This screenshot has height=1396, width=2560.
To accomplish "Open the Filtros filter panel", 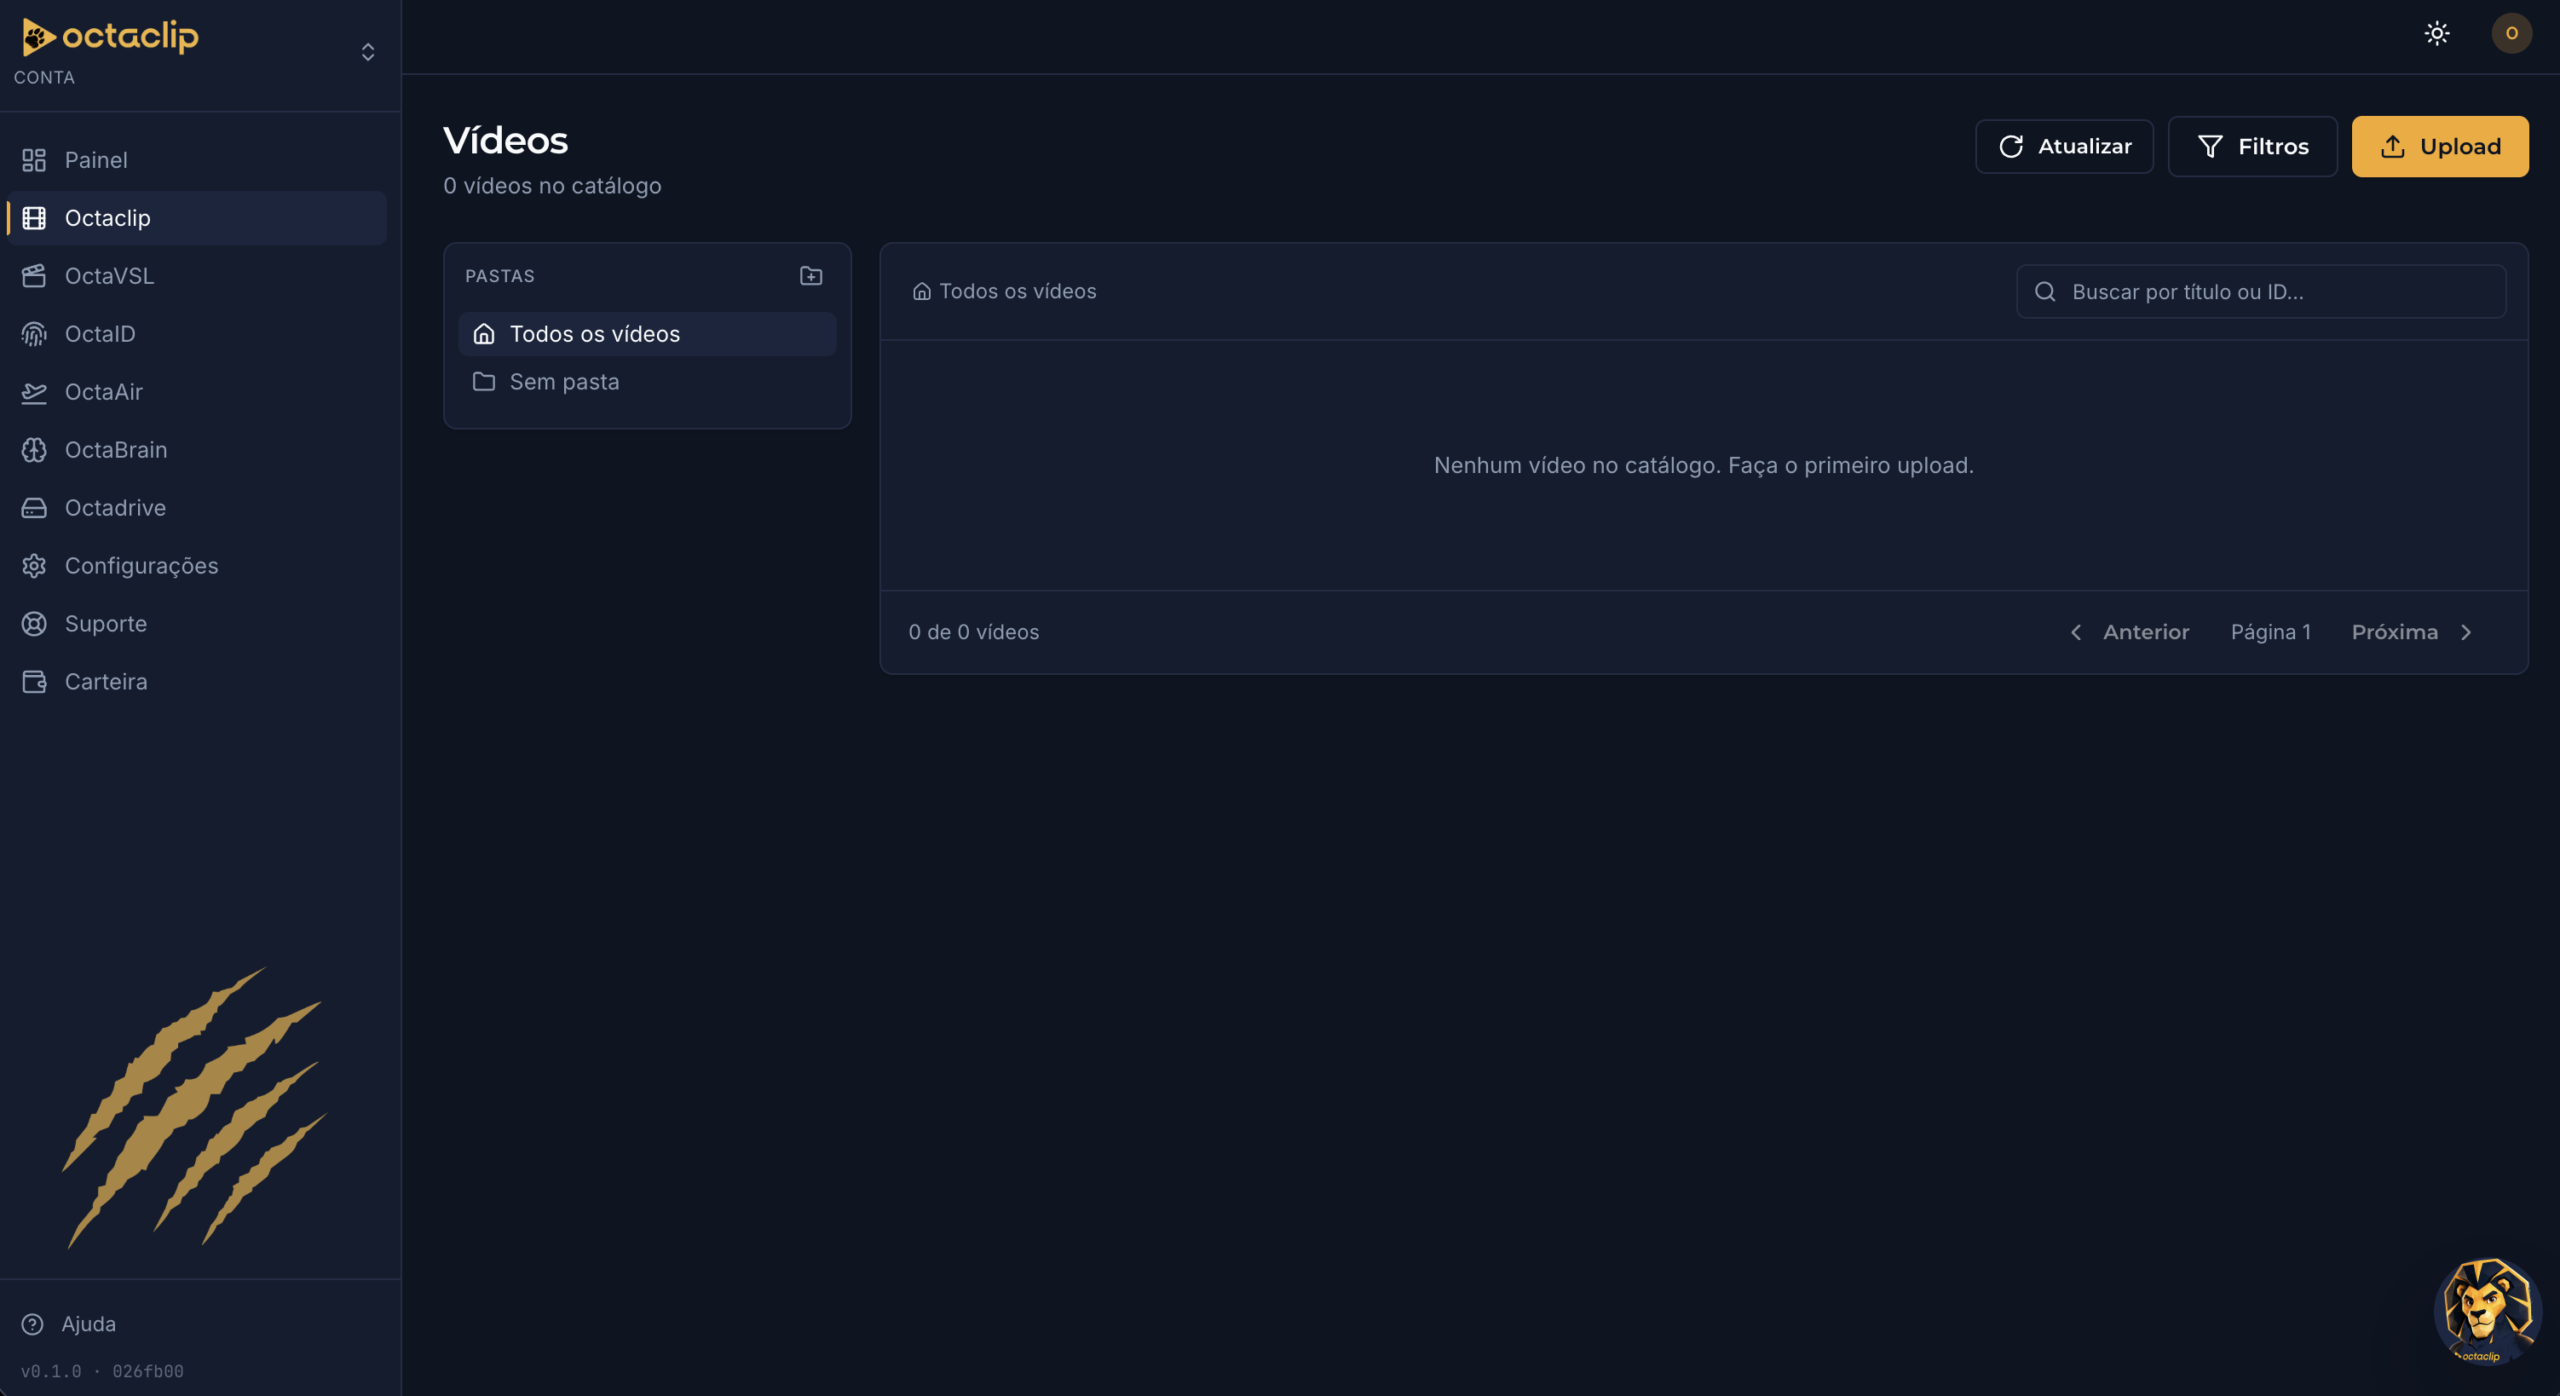I will coord(2252,147).
